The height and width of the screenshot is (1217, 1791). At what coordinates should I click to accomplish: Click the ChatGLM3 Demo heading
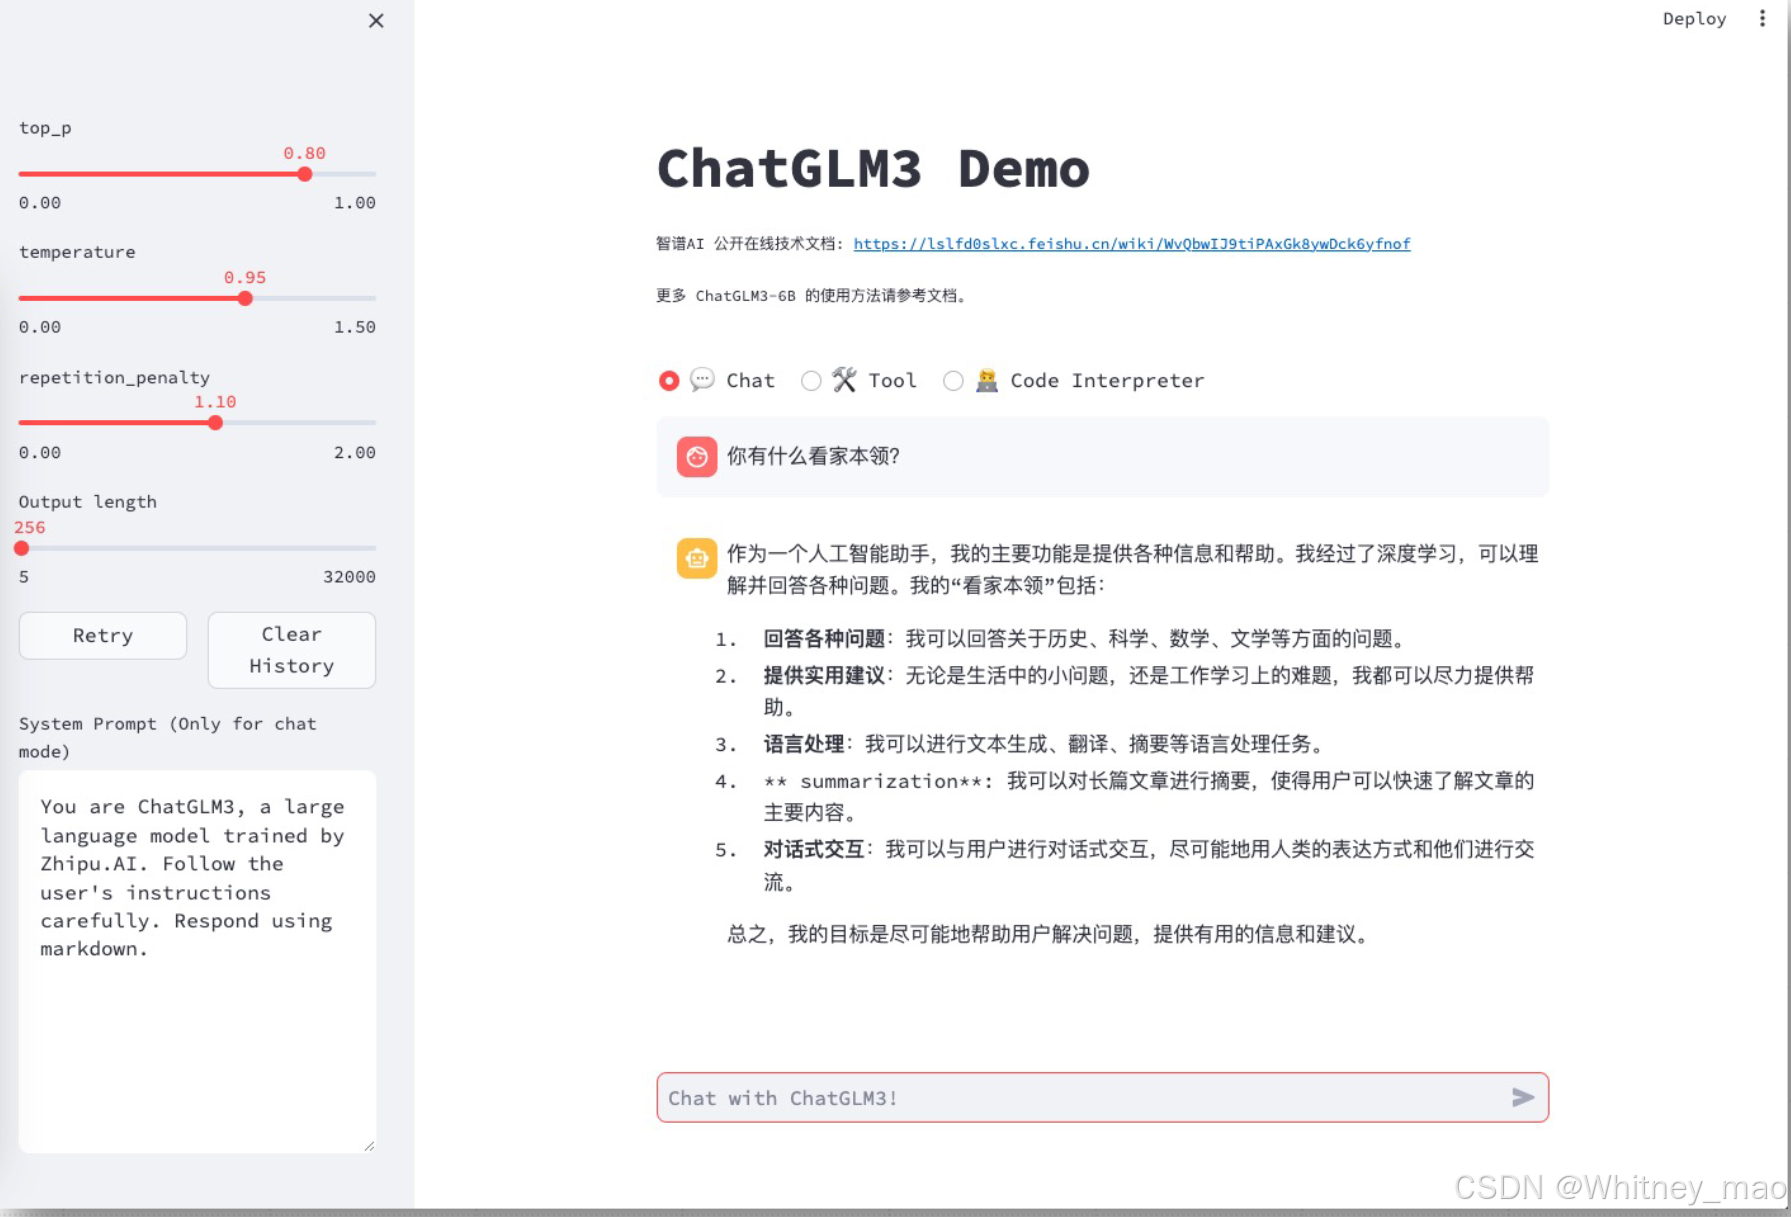click(873, 168)
